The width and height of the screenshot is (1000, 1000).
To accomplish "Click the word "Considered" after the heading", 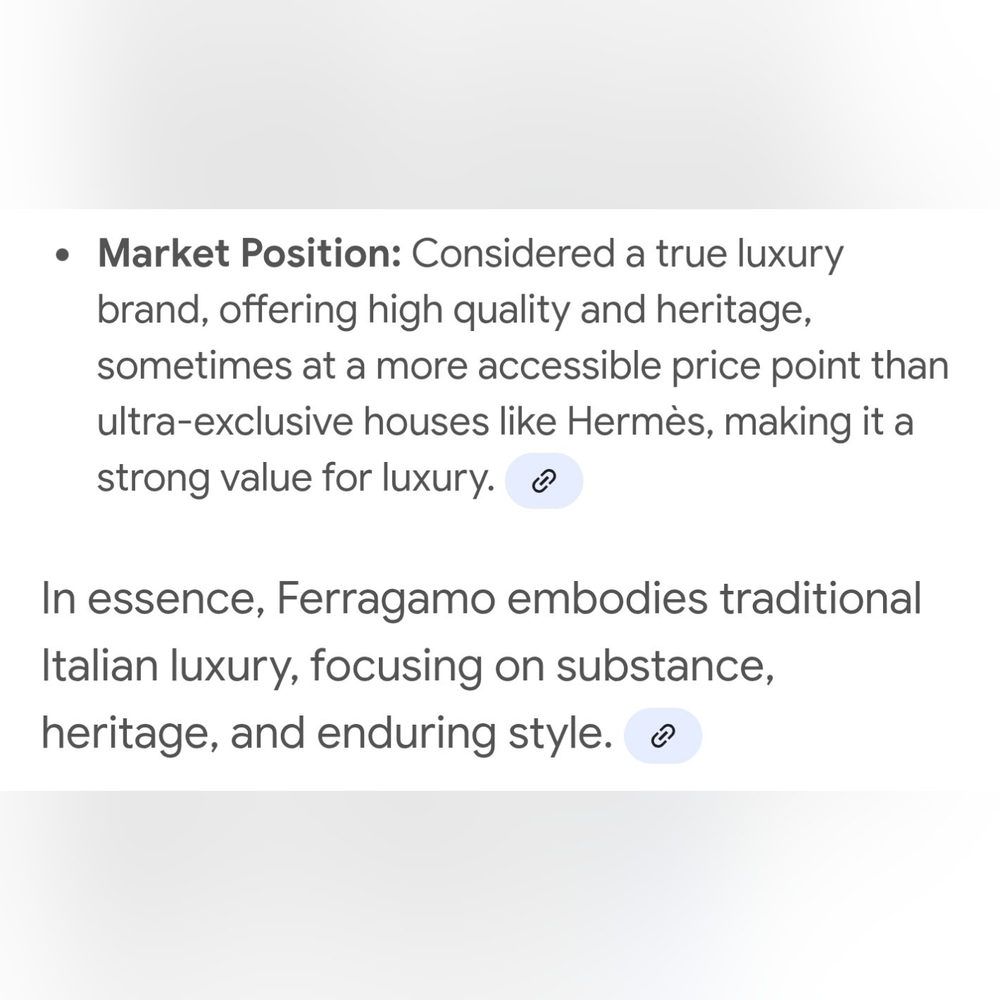I will click(513, 253).
